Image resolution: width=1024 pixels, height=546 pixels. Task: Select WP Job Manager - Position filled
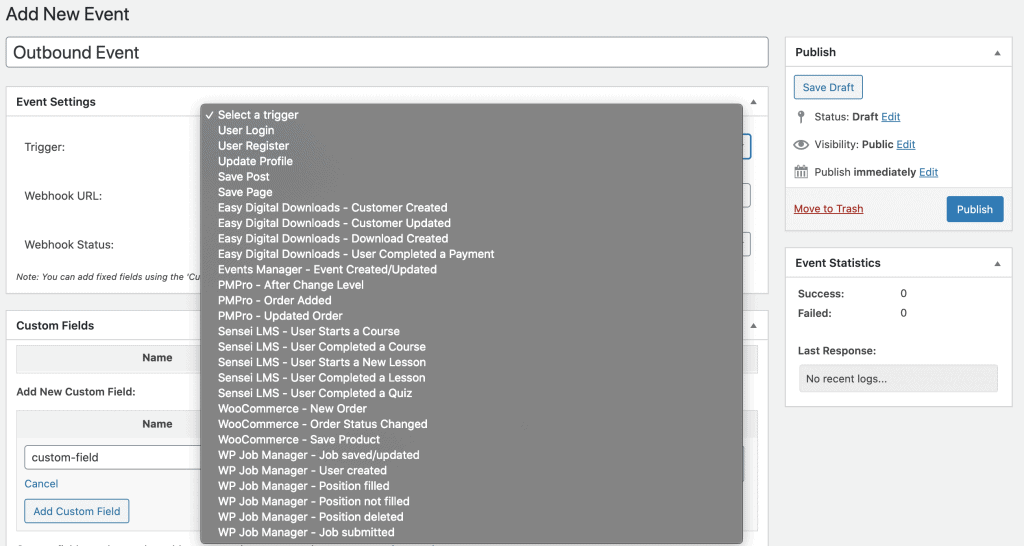471,486
